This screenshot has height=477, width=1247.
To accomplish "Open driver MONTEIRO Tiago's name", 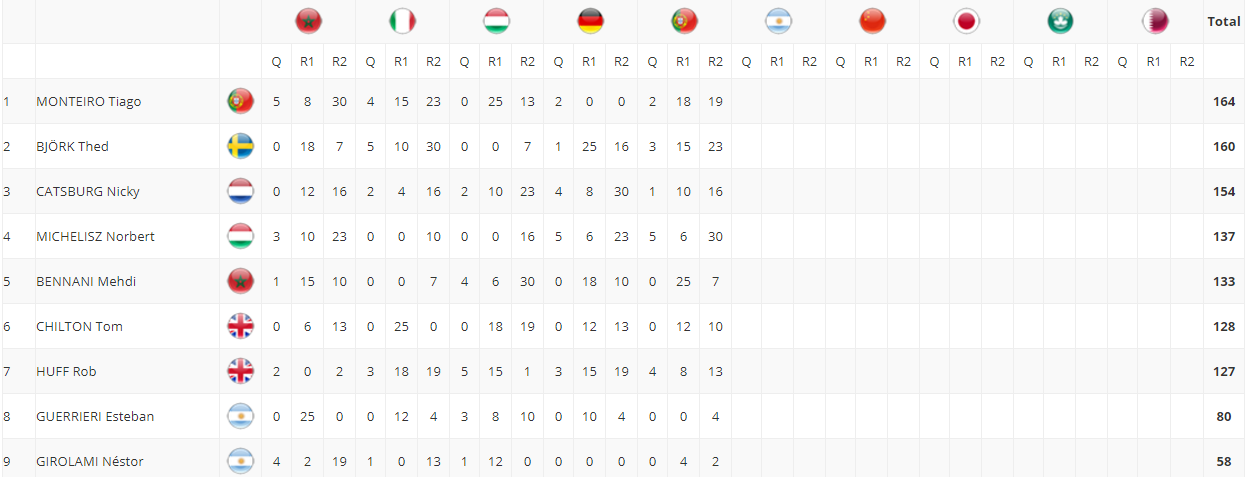I will [88, 101].
